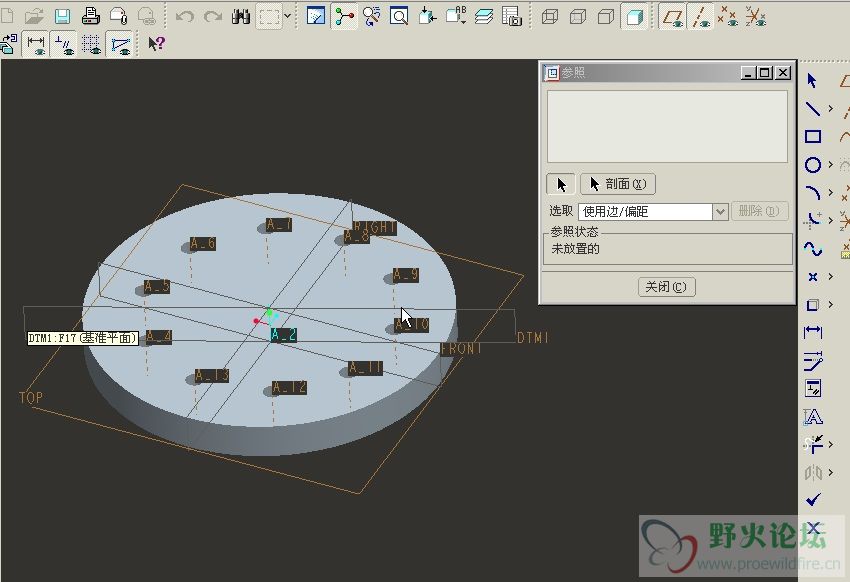Screen dimensions: 850x582
Task: Click the 剖面(X) button in 参照 dialog
Action: coord(618,184)
